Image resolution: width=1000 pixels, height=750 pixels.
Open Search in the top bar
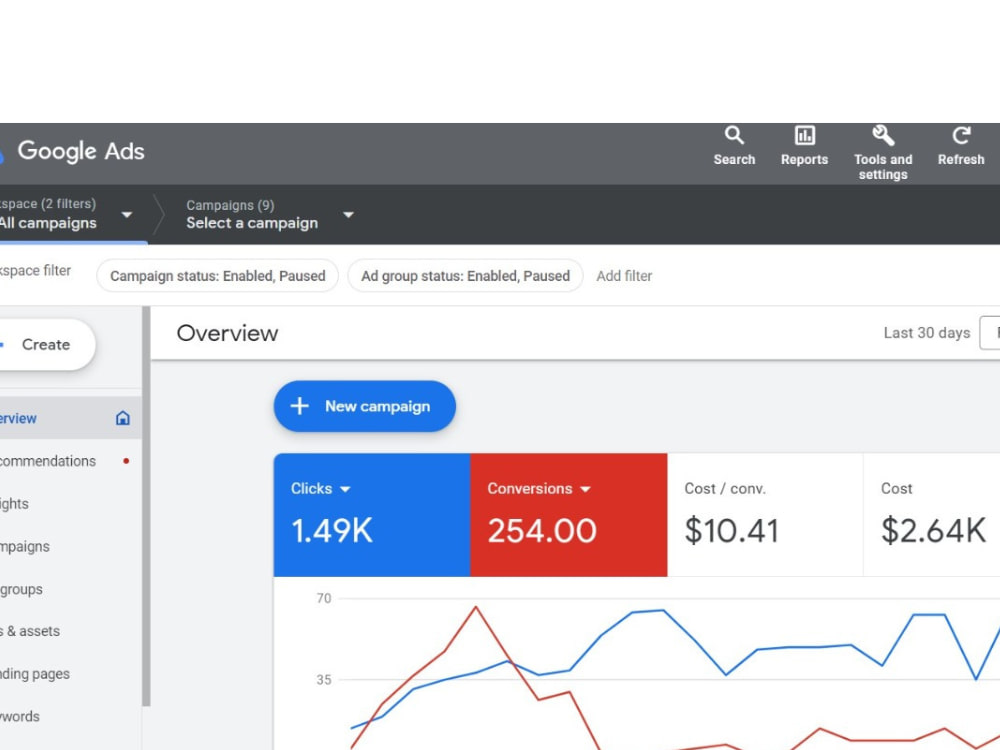click(x=734, y=146)
